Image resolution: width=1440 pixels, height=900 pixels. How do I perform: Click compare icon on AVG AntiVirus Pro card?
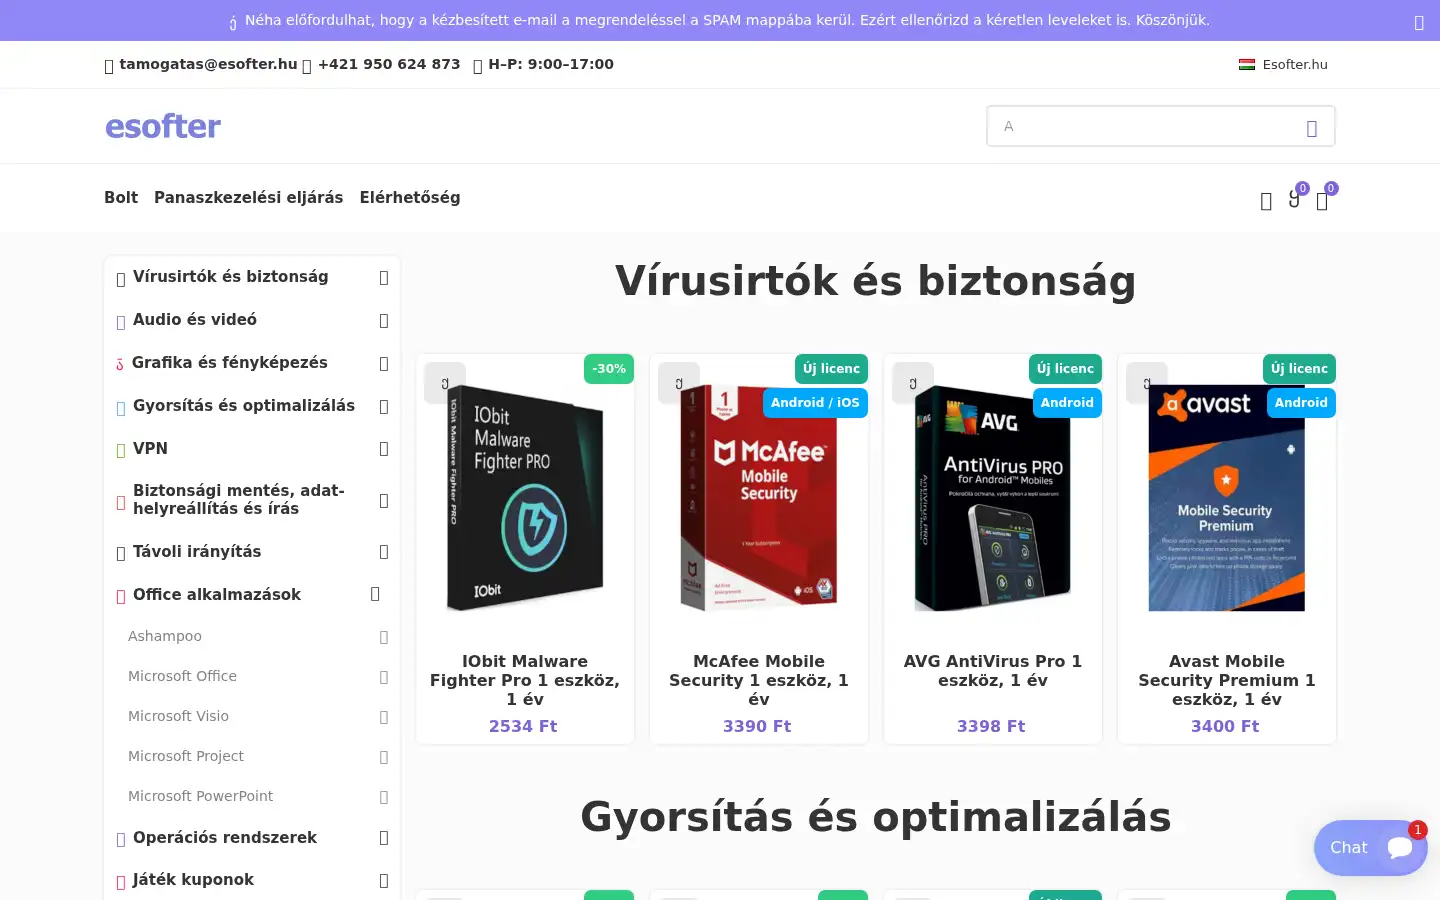[913, 383]
